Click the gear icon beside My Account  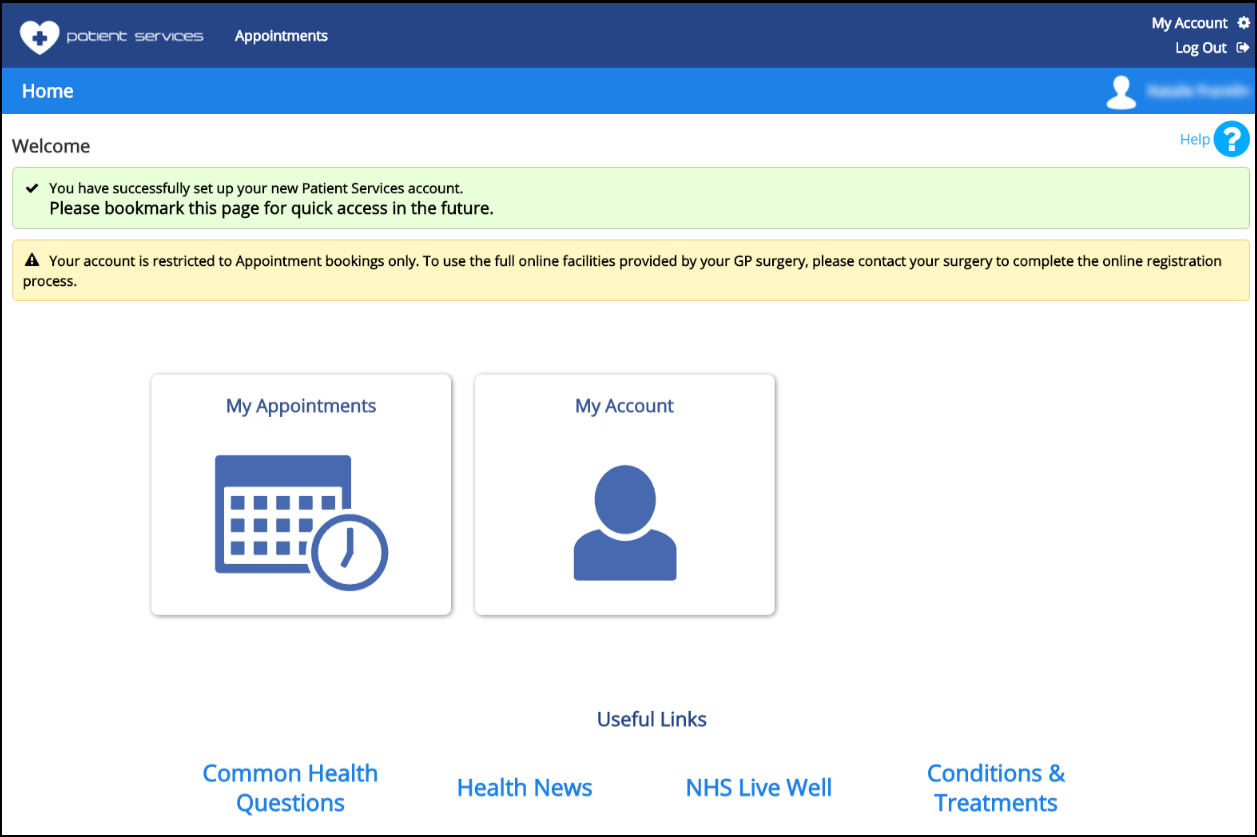tap(1243, 23)
